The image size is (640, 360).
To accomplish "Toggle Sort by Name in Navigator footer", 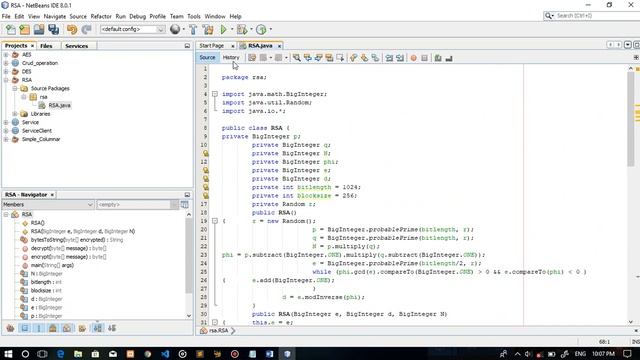I will (x=98, y=328).
